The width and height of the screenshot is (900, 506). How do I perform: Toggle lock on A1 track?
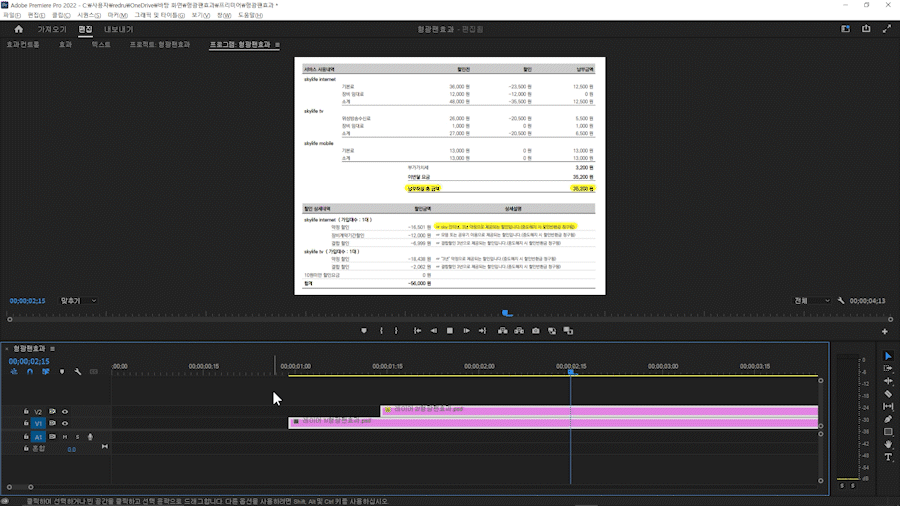tap(26, 437)
